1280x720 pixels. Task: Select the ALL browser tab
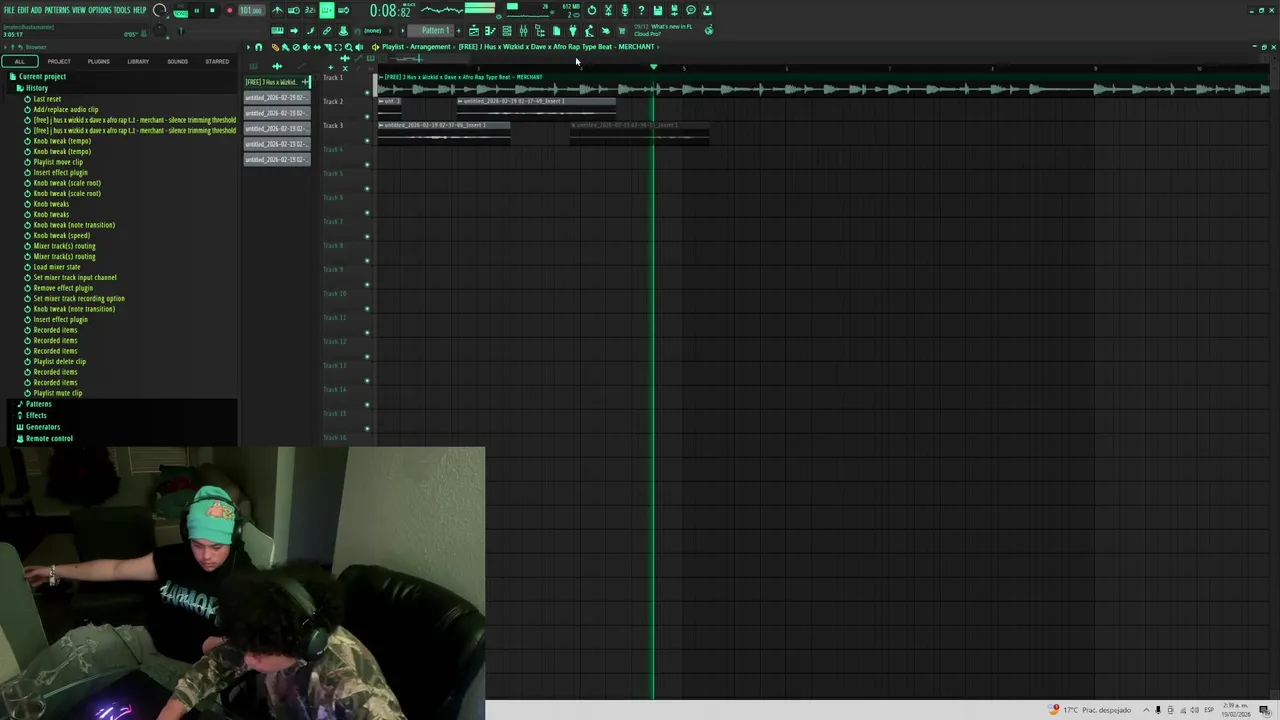[x=19, y=62]
